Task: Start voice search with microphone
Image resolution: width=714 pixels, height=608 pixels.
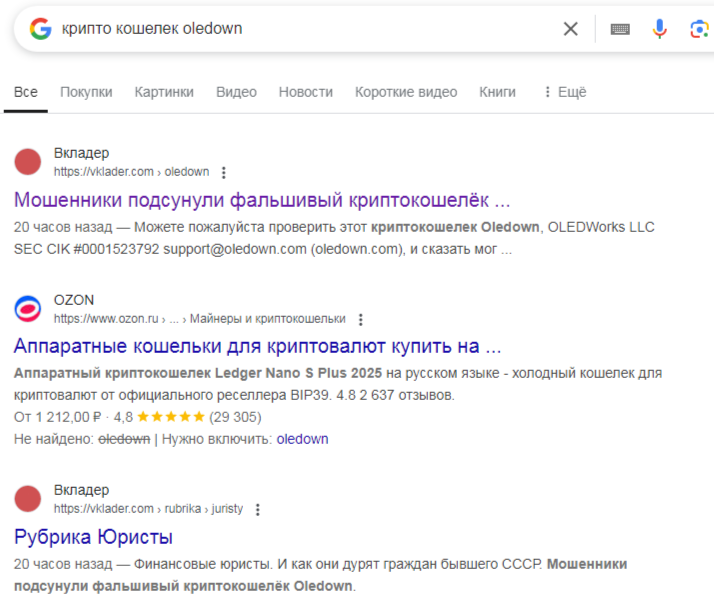Action: click(x=659, y=29)
